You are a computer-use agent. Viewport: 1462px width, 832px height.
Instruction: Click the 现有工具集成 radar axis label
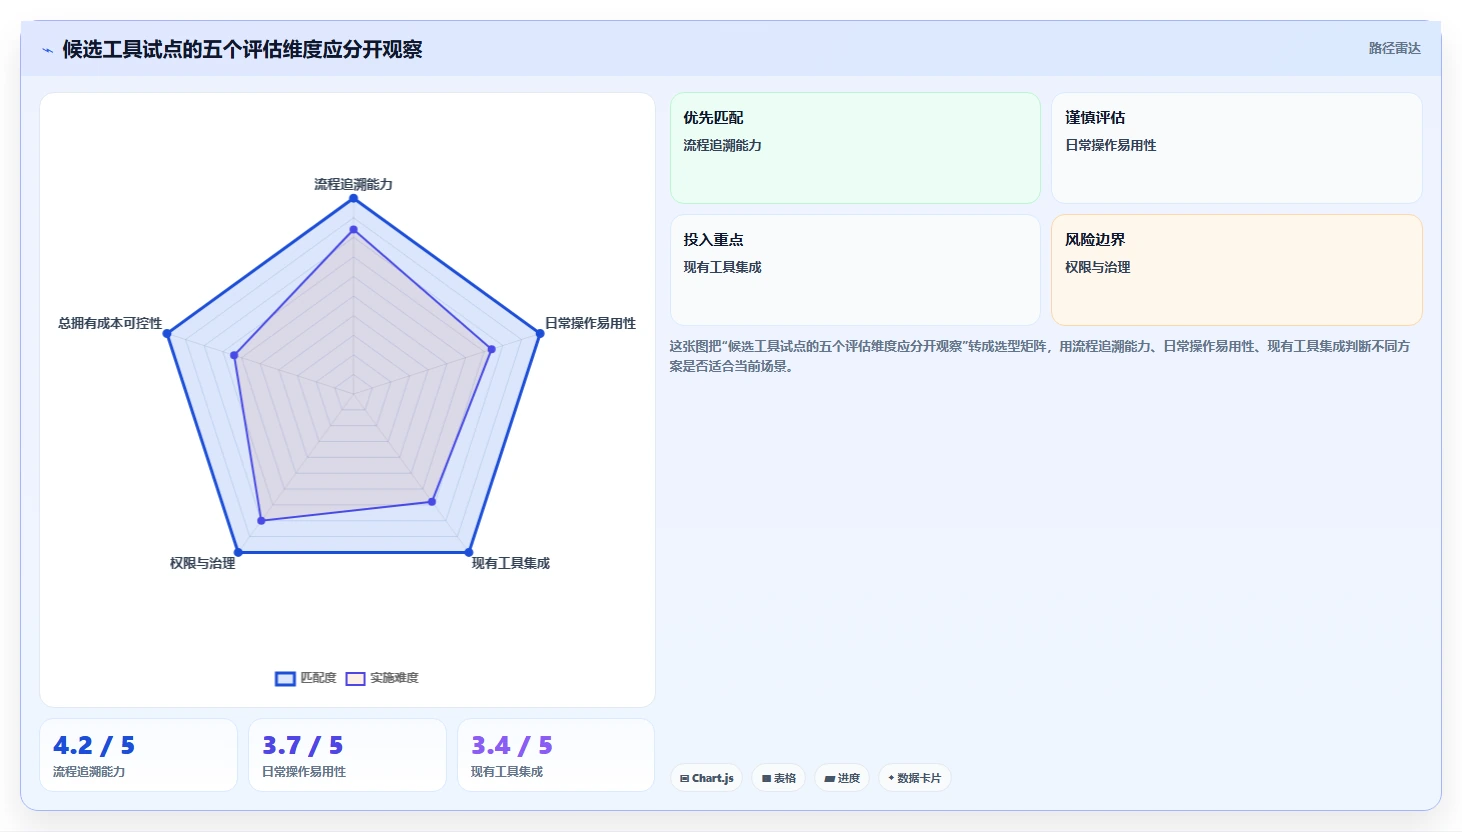click(510, 563)
